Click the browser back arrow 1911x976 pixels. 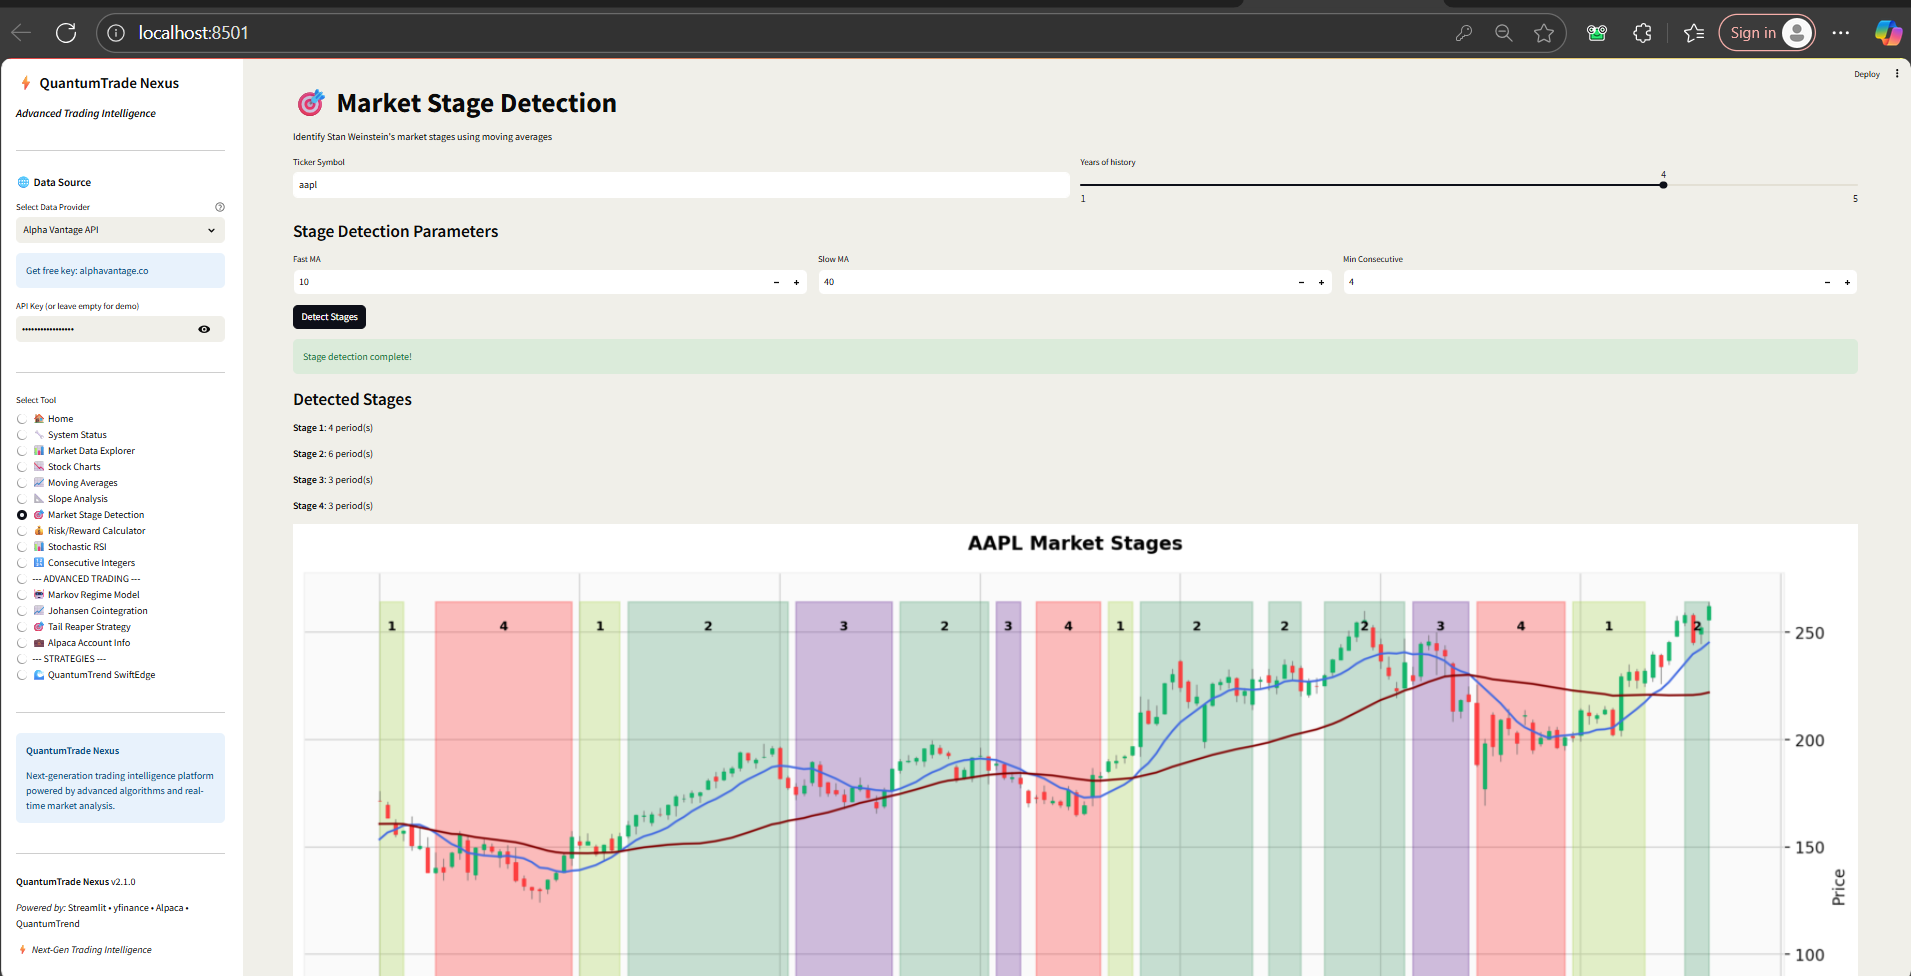(21, 33)
